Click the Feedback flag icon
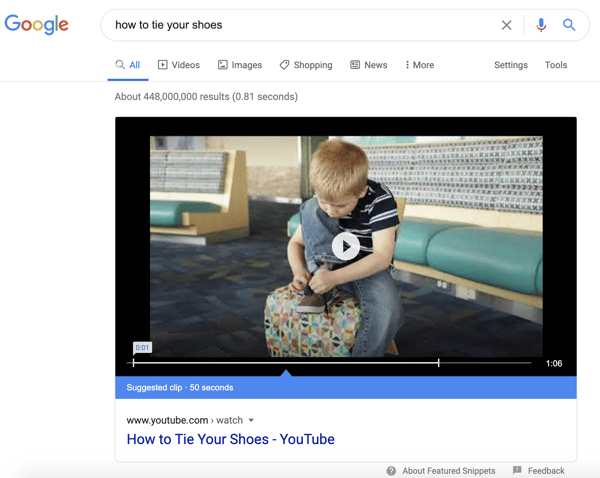 coord(517,470)
